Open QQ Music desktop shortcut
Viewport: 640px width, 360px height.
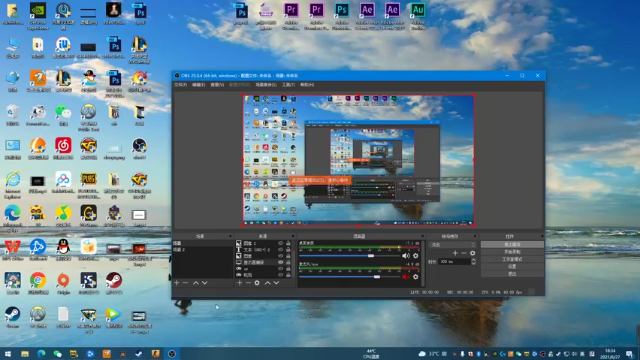point(63,216)
